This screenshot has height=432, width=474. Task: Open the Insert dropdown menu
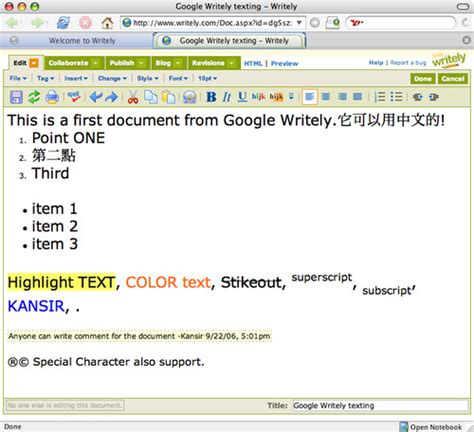point(76,78)
